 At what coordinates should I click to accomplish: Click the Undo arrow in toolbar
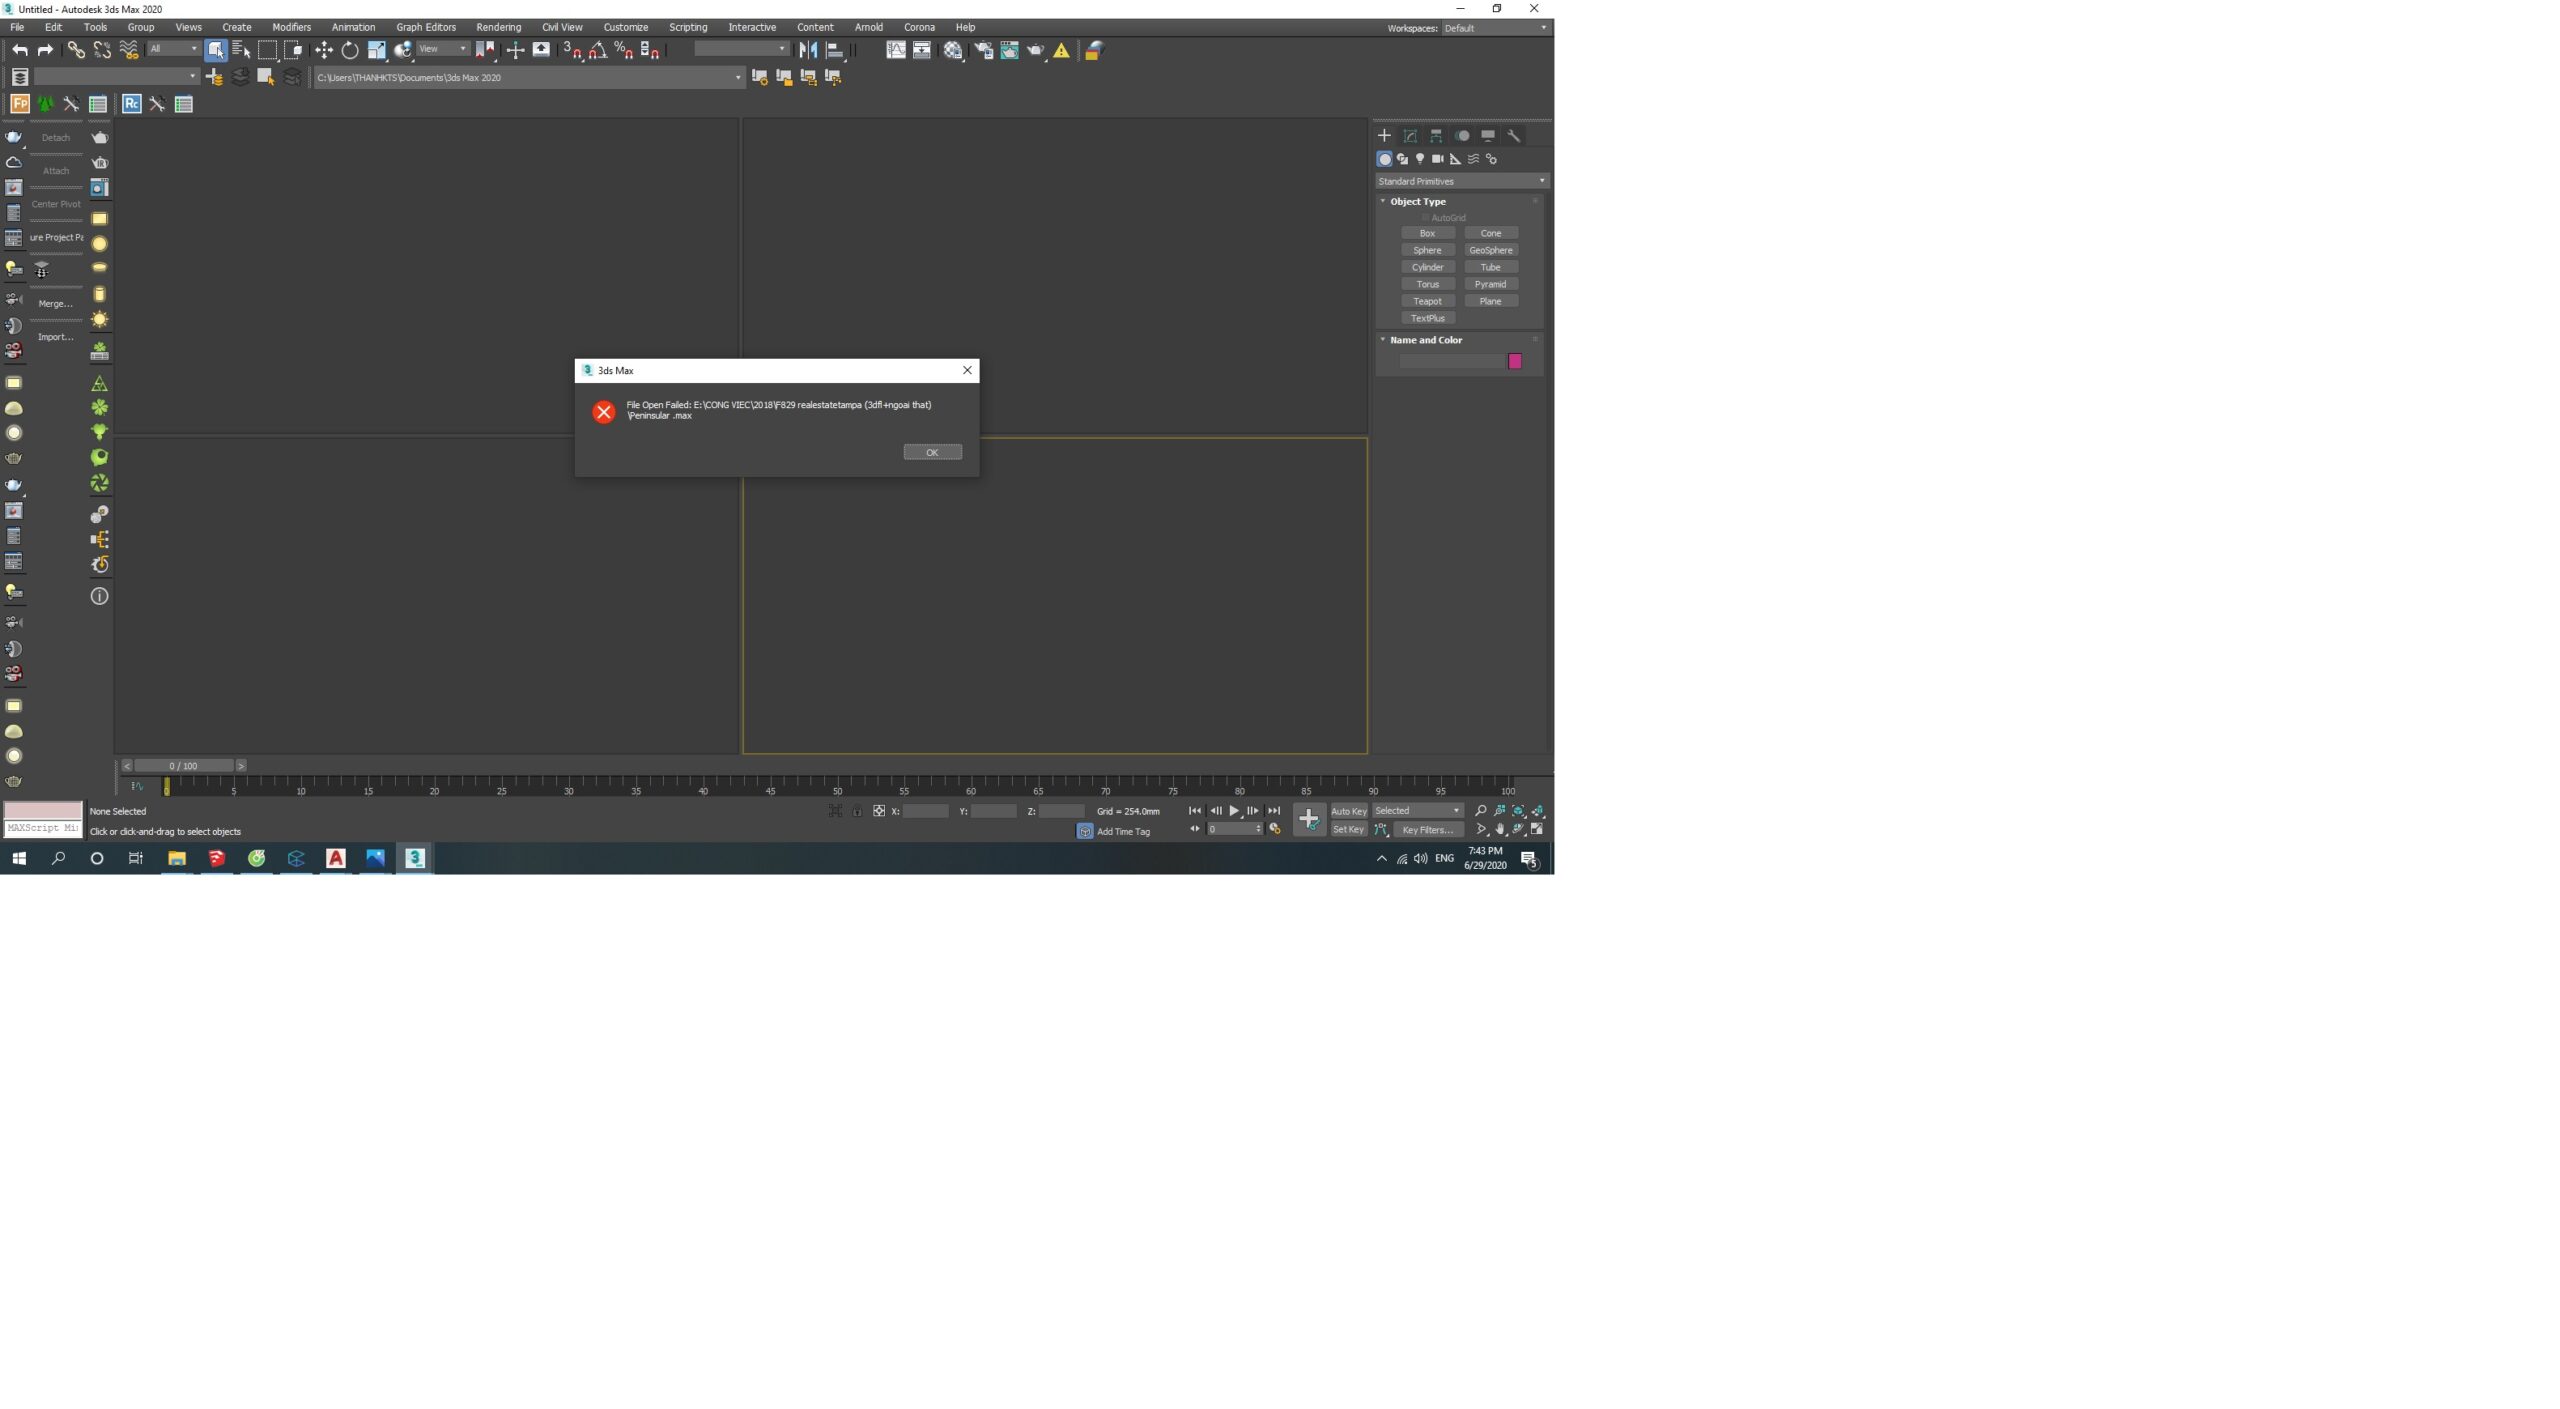coord(19,50)
